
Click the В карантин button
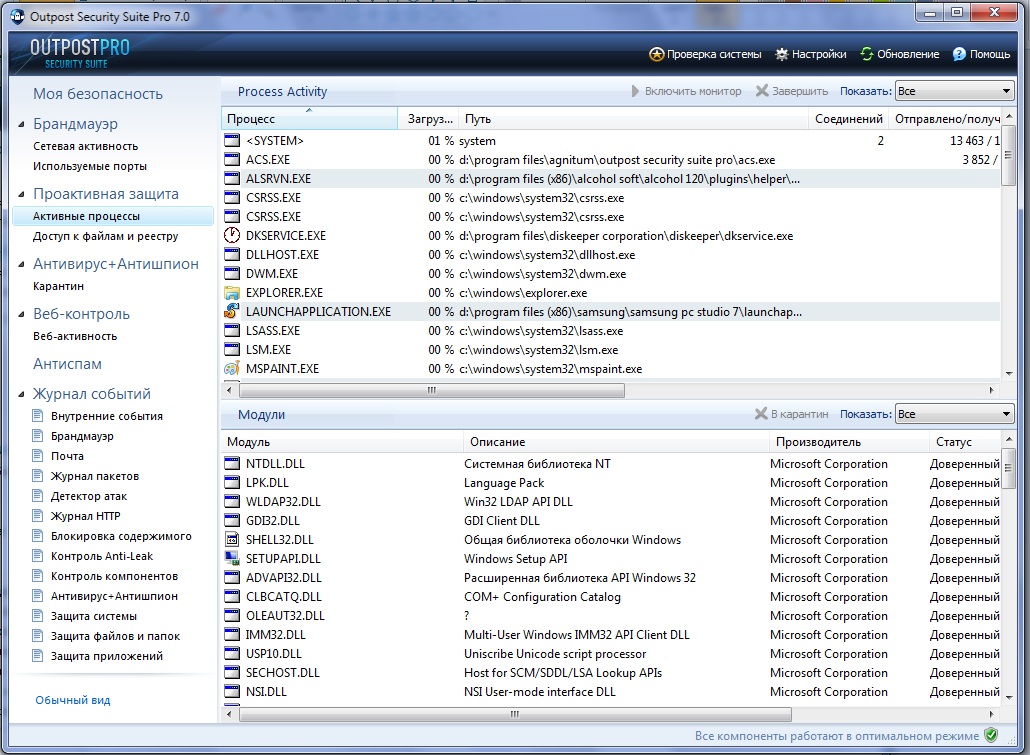[792, 414]
